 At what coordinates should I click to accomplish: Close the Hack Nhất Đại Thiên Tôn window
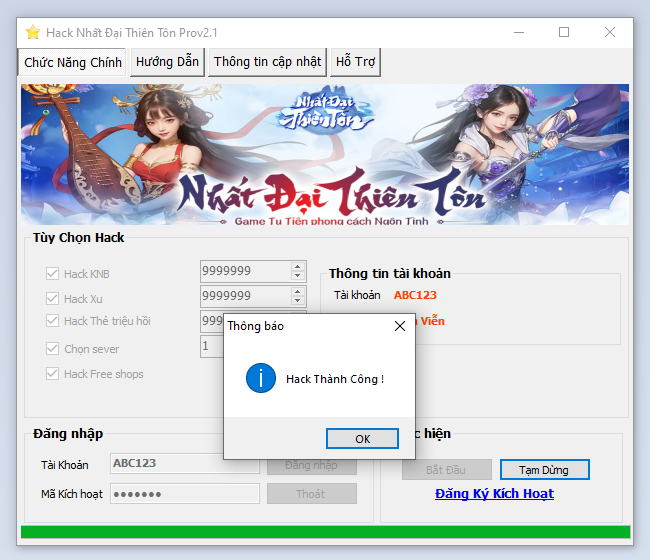[x=610, y=32]
